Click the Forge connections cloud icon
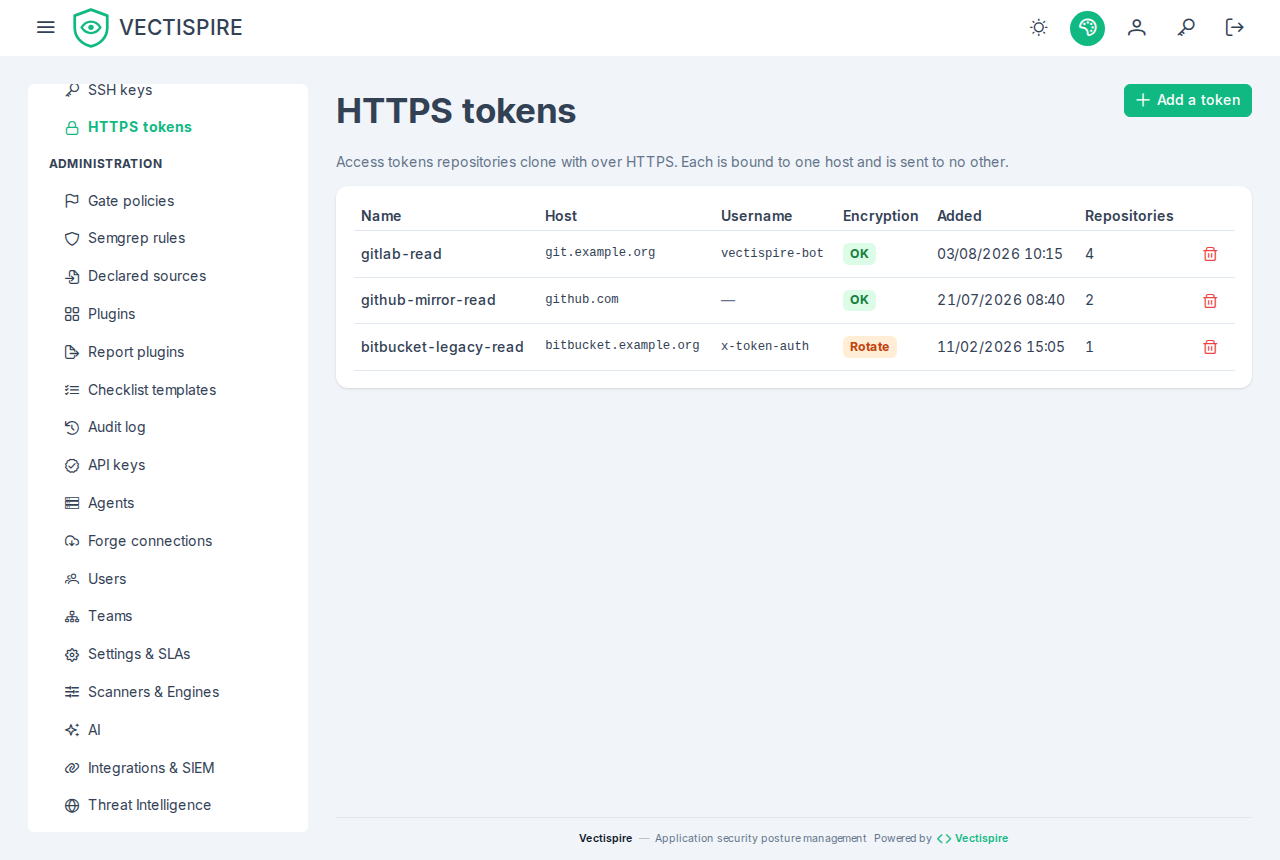Viewport: 1280px width, 860px height. [72, 541]
